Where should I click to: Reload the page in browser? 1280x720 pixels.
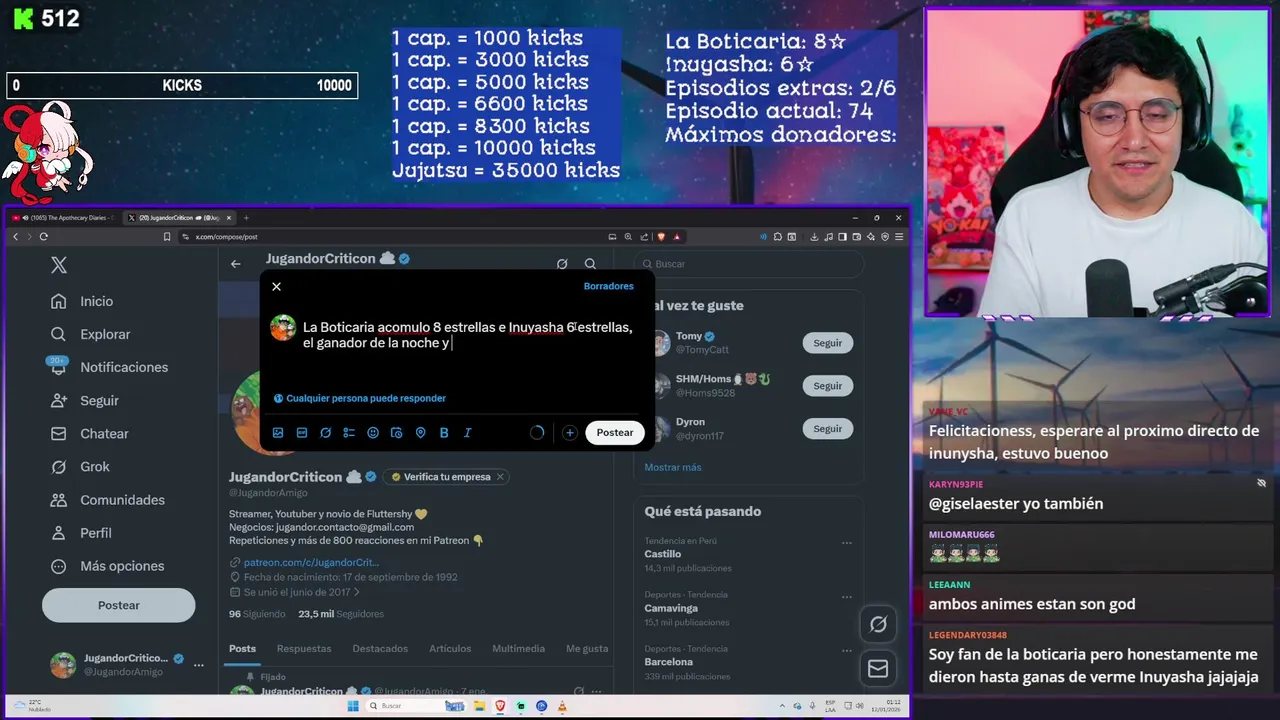click(x=44, y=237)
